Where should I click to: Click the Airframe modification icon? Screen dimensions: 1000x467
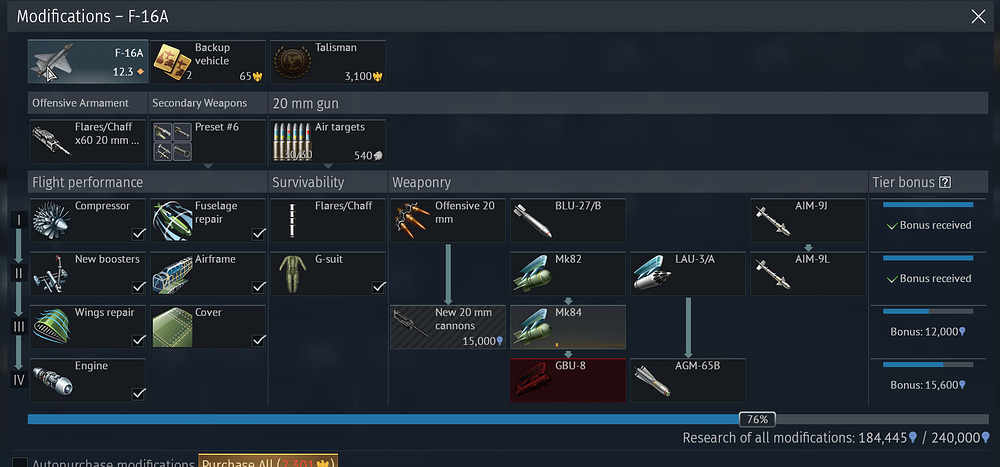click(x=172, y=274)
